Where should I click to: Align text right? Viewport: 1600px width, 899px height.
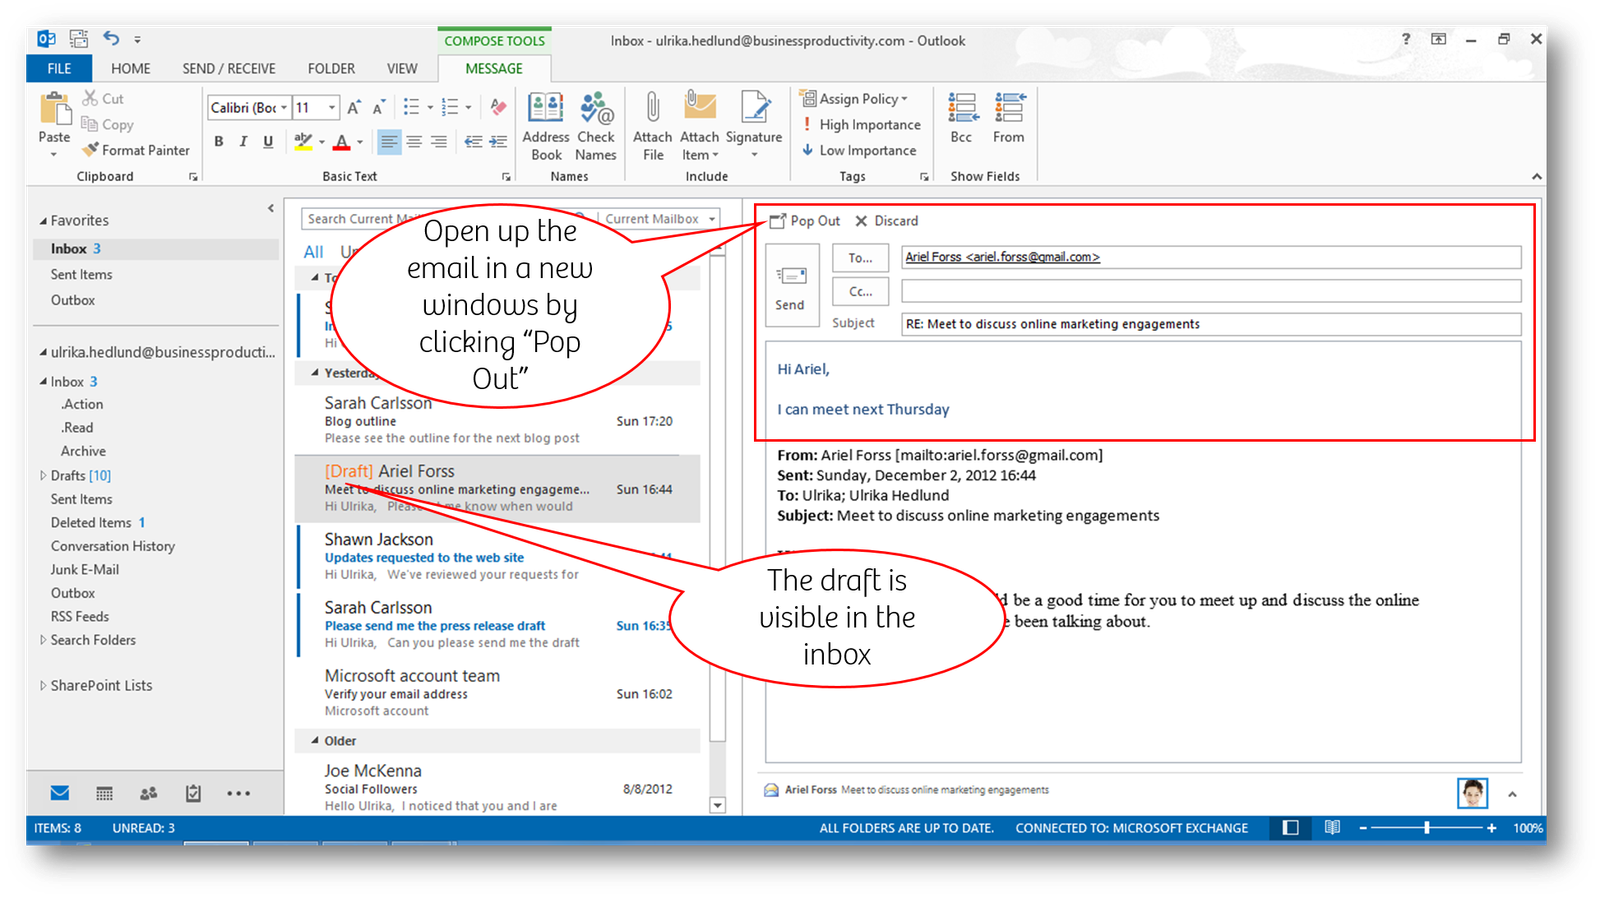pos(438,142)
